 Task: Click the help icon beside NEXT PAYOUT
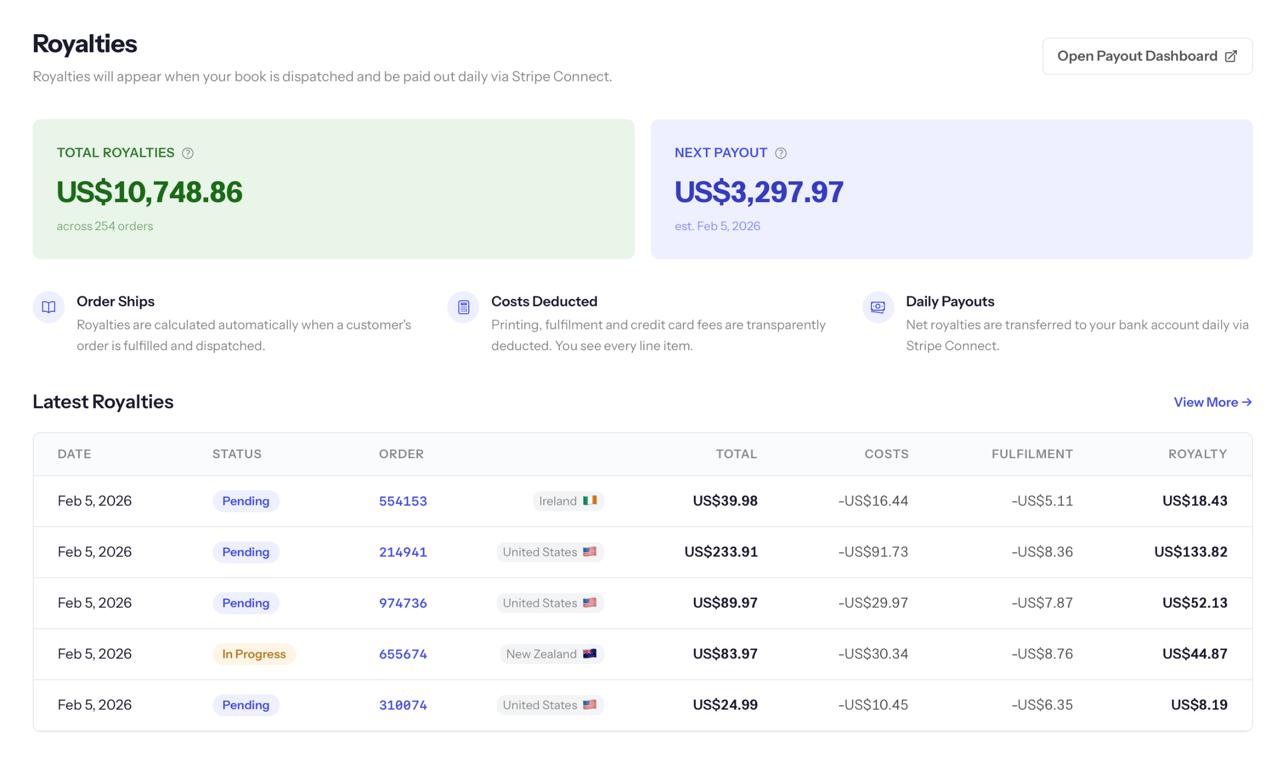[x=780, y=152]
